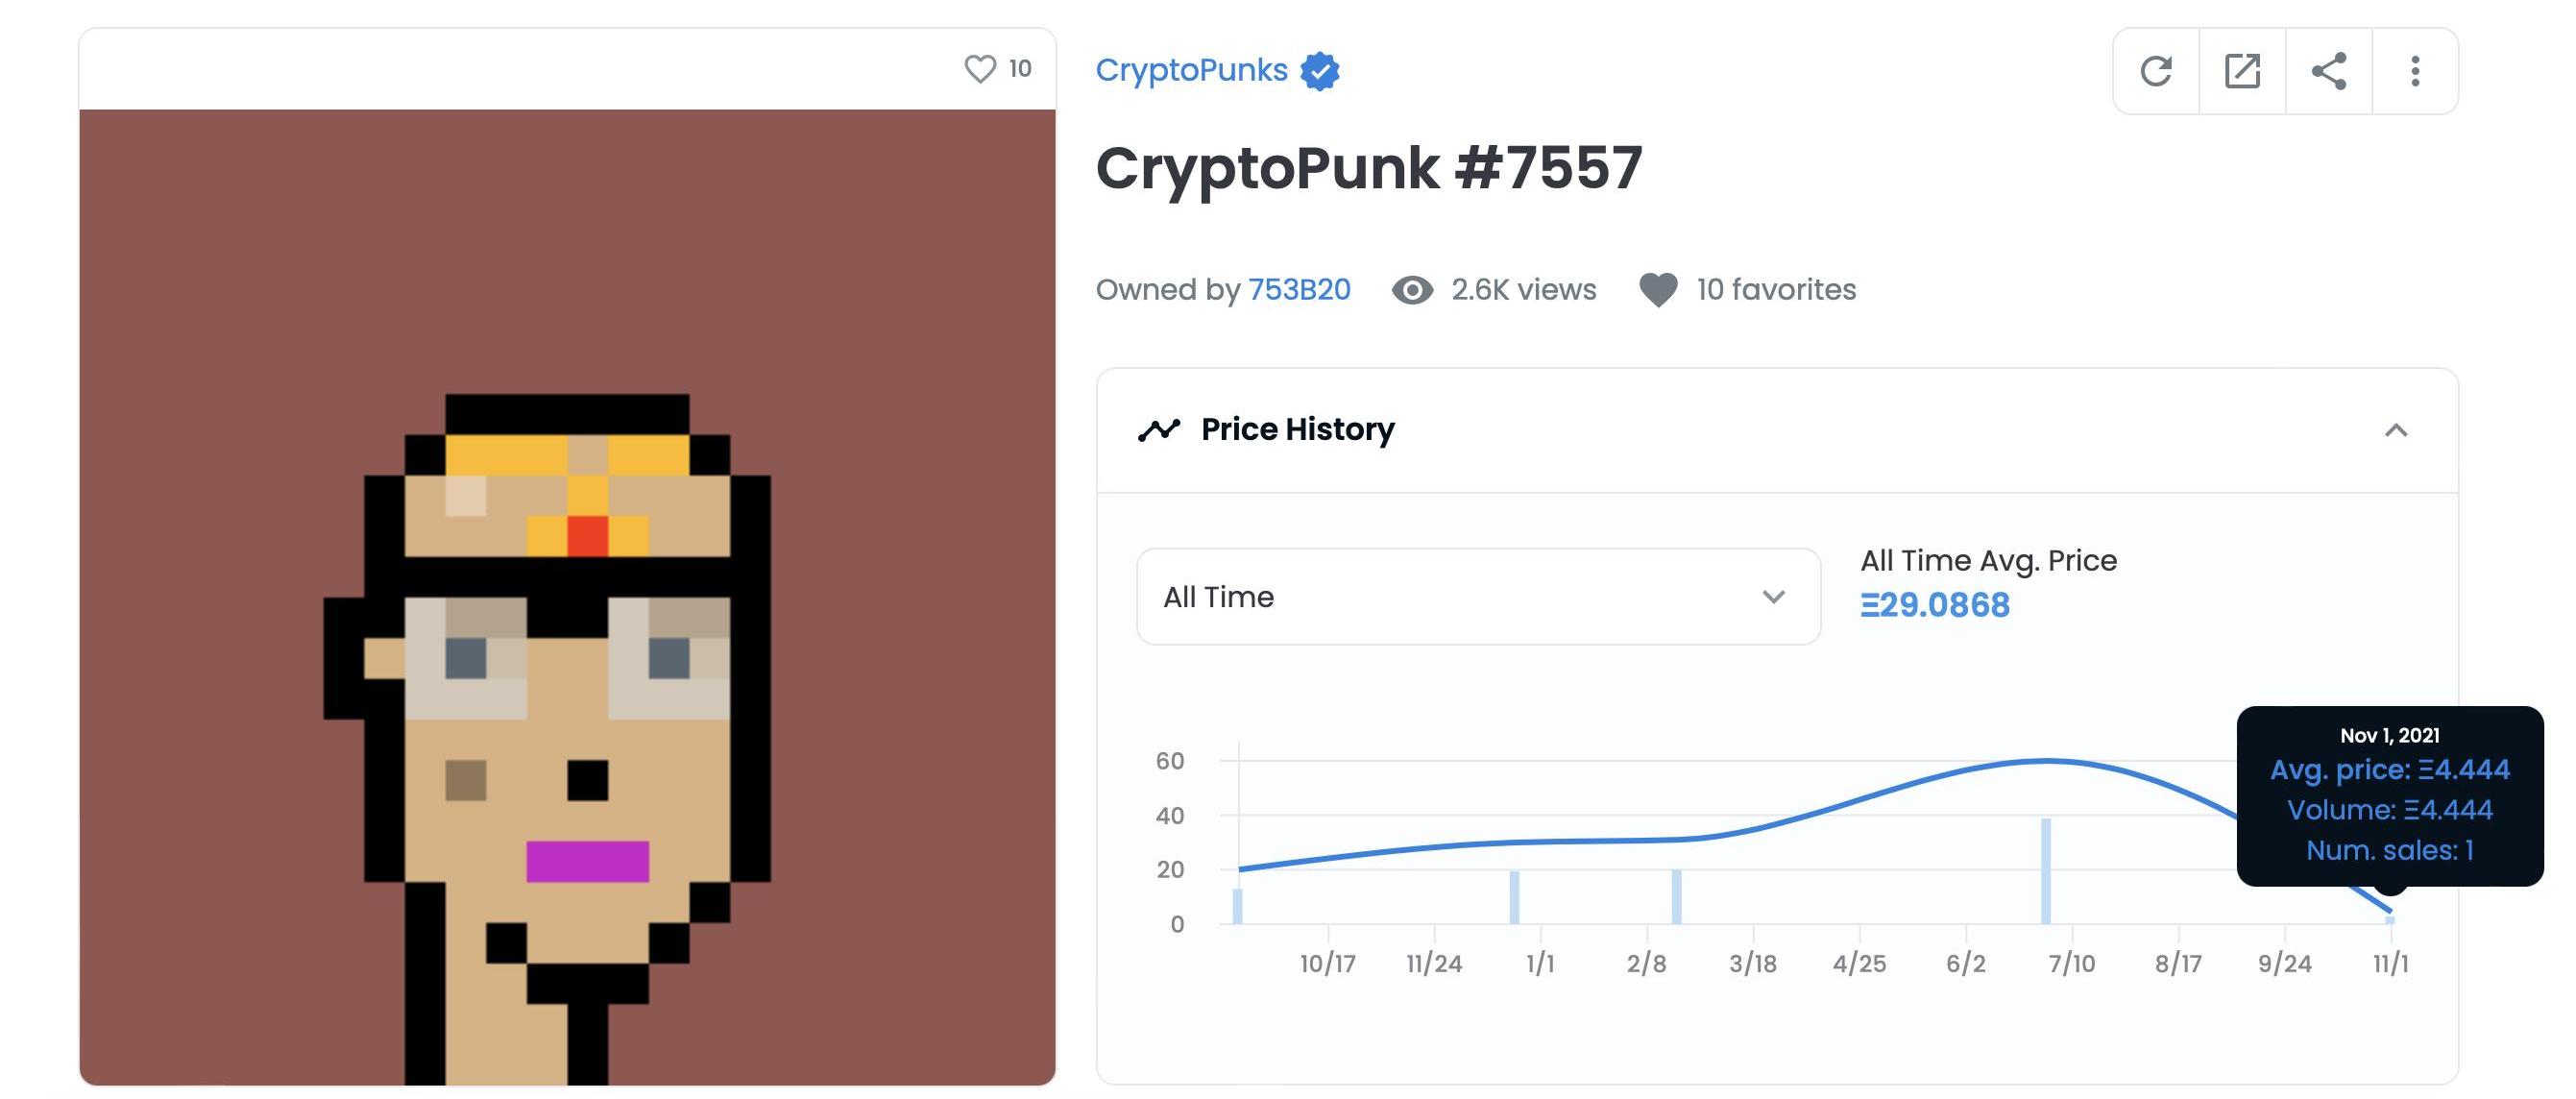Click the 7/10 volume bar in chart
2576x1099 pixels.
(2046, 870)
